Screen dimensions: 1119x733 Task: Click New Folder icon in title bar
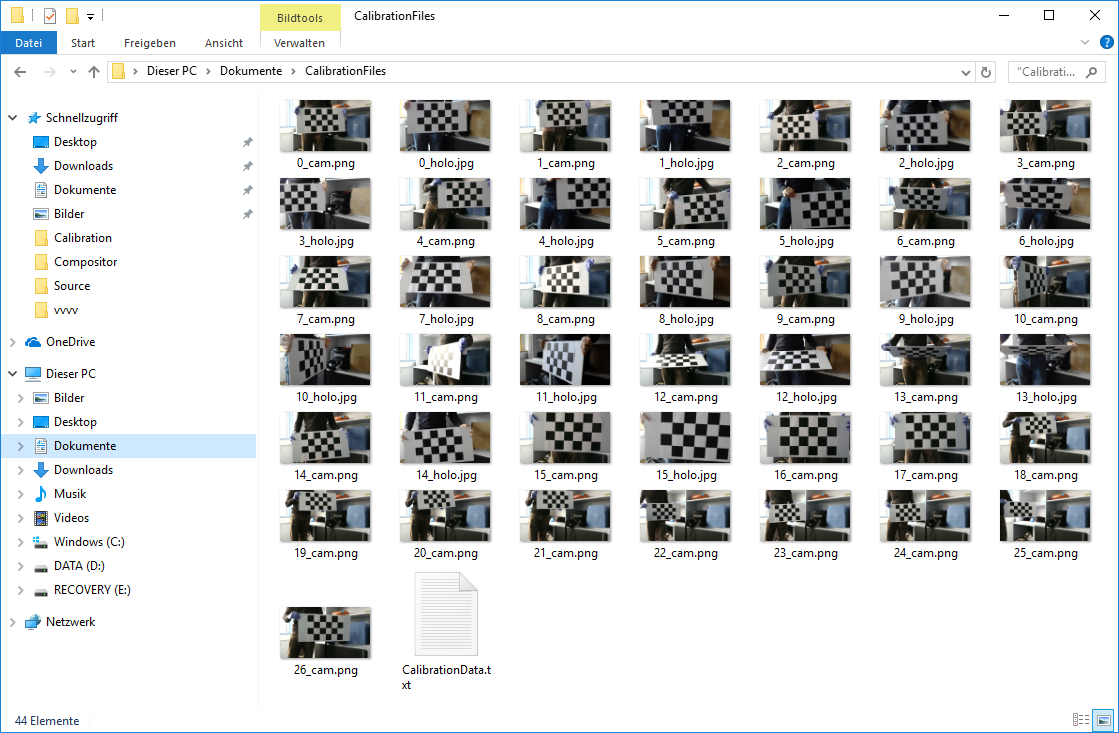point(72,16)
